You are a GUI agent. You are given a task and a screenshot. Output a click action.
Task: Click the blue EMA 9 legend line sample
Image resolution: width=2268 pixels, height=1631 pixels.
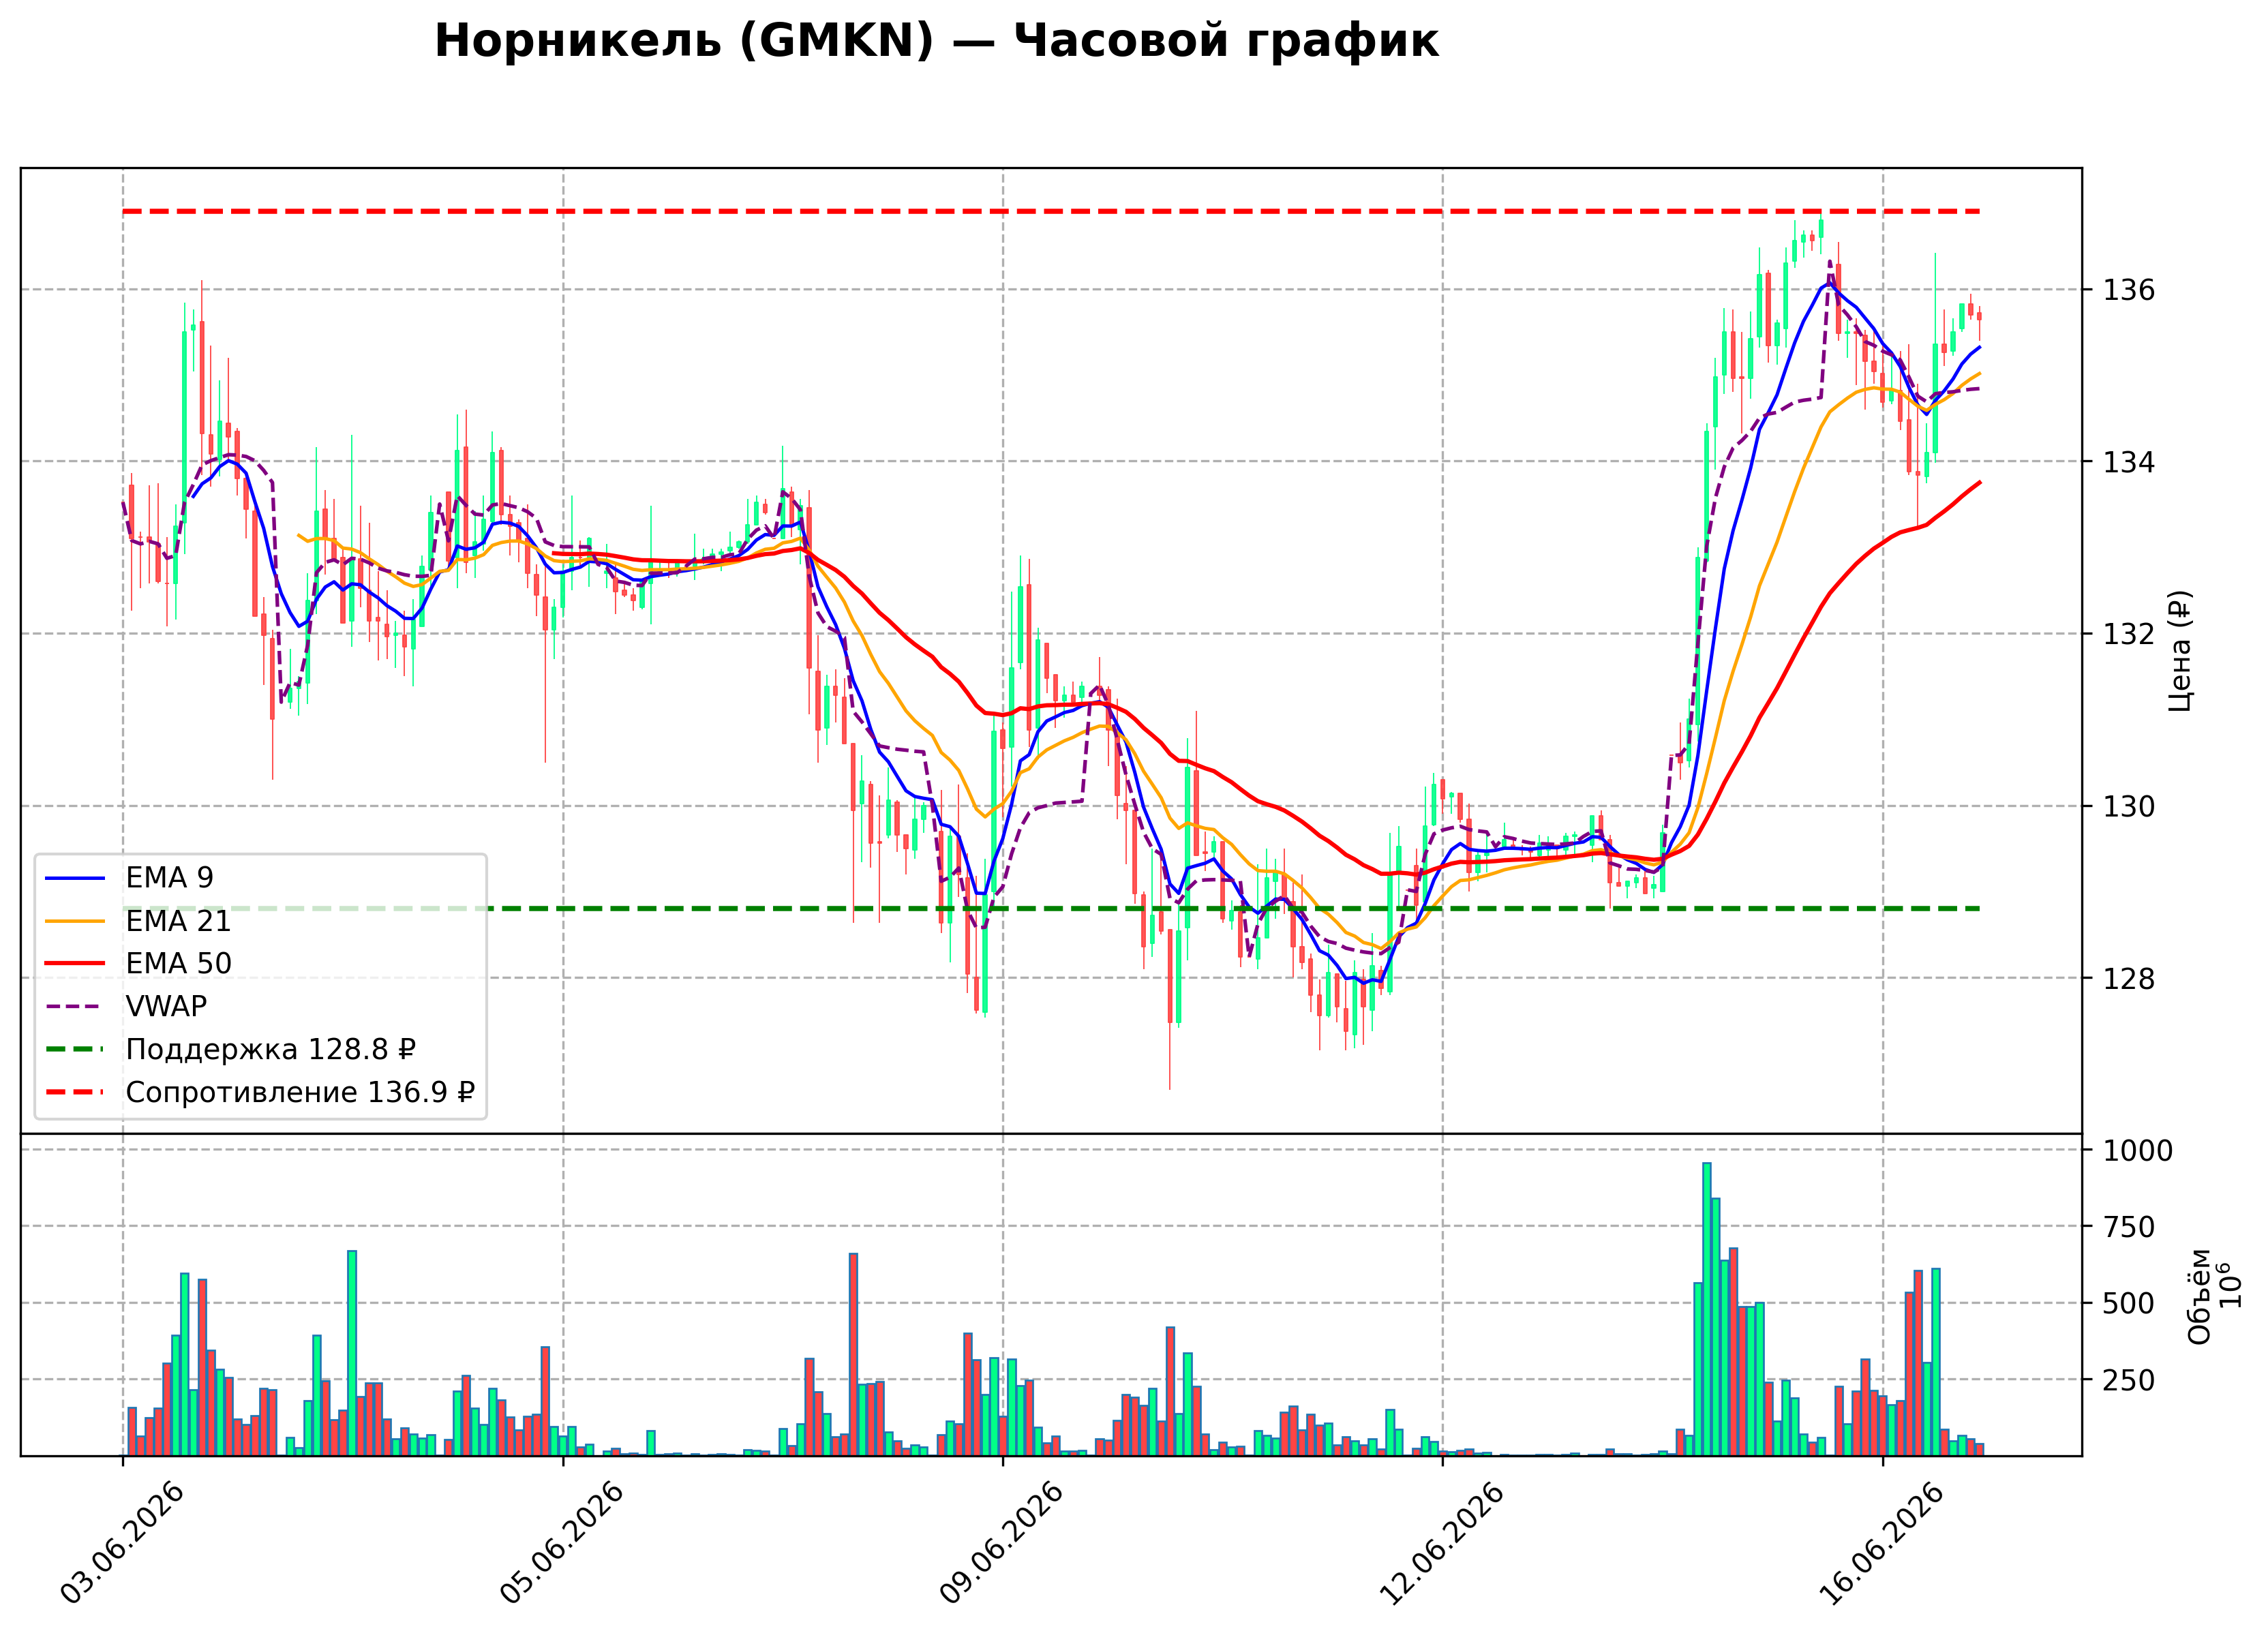pos(75,878)
